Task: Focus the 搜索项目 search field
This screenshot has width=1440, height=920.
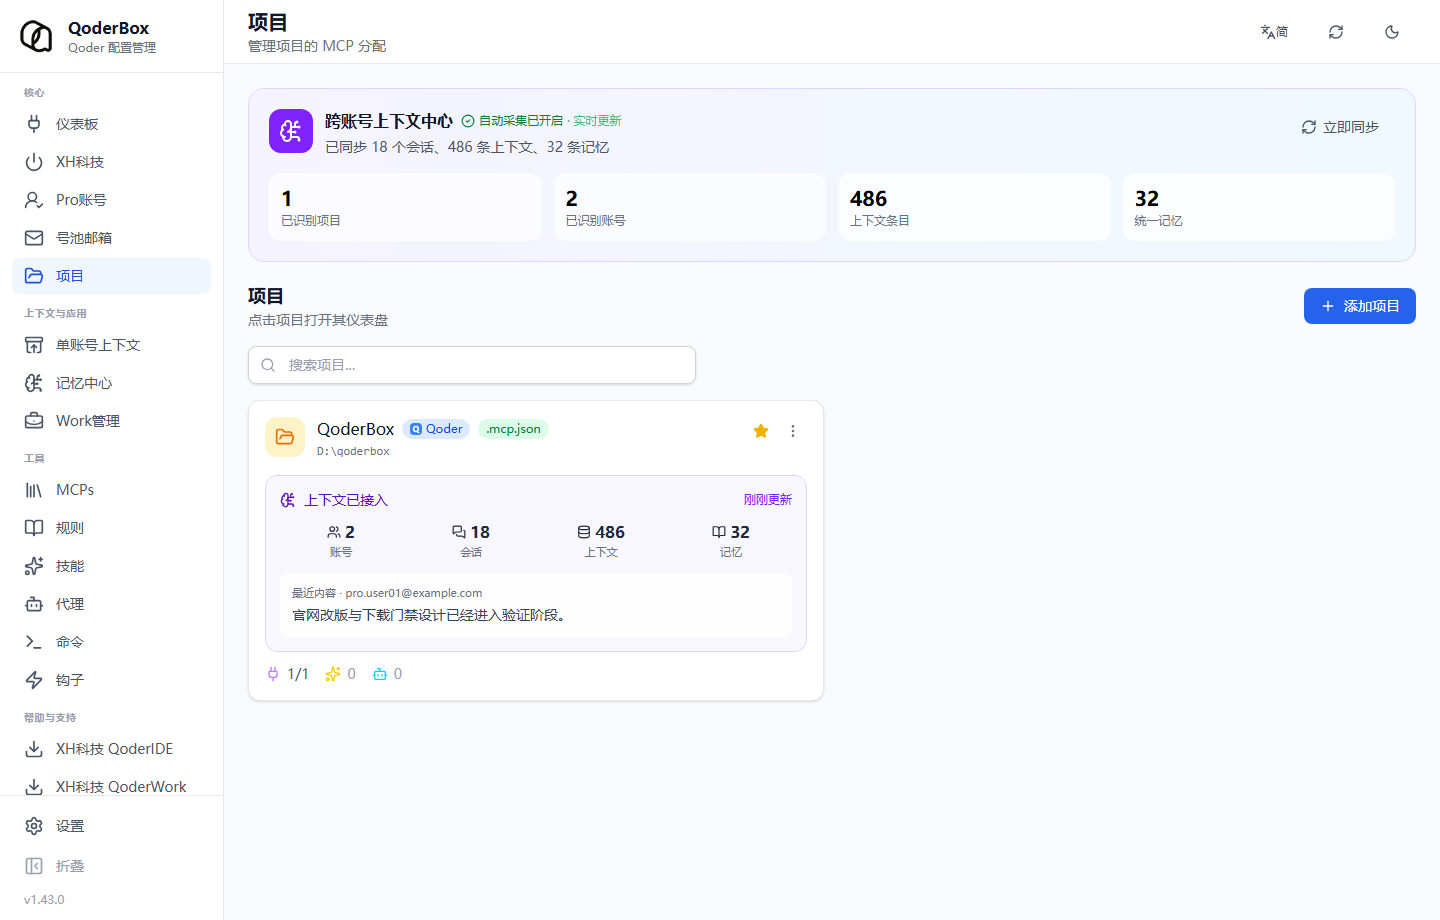Action: tap(472, 365)
